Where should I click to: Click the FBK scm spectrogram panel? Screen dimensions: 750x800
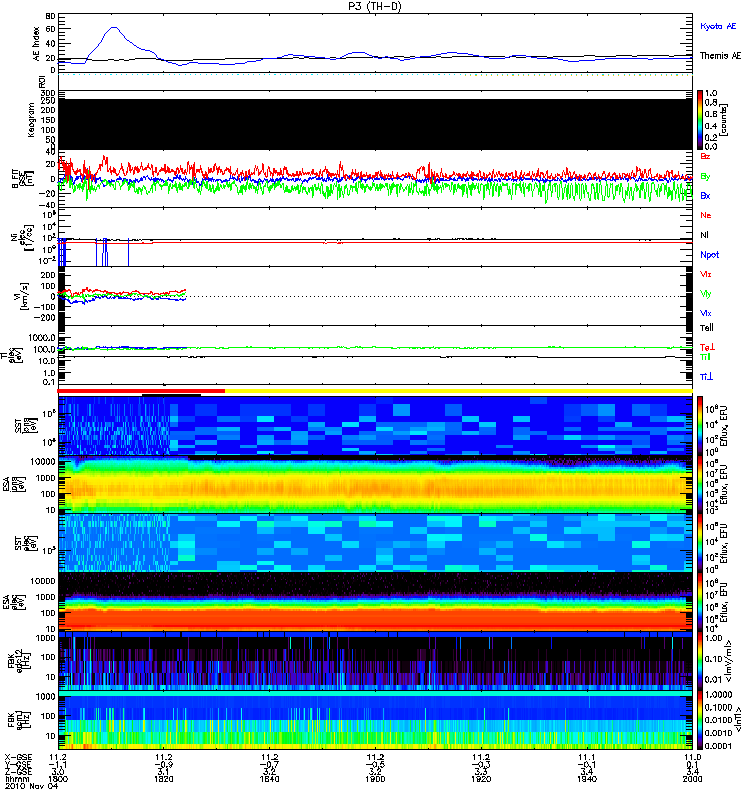pos(375,720)
